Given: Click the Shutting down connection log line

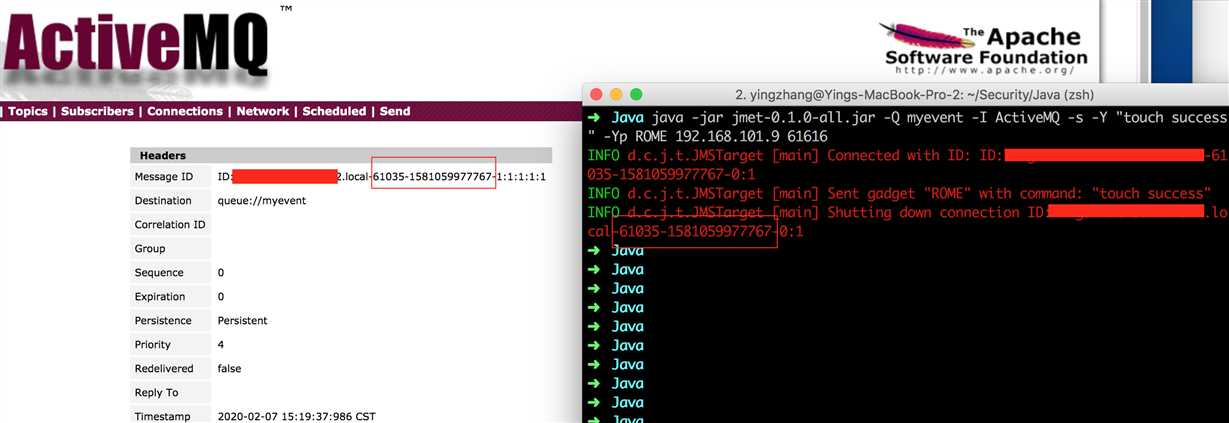Looking at the screenshot, I should (908, 221).
